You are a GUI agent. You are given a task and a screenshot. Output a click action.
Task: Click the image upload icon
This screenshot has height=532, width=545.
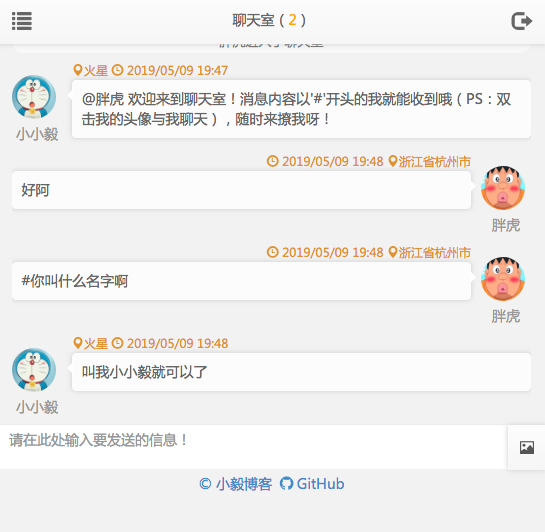(527, 447)
